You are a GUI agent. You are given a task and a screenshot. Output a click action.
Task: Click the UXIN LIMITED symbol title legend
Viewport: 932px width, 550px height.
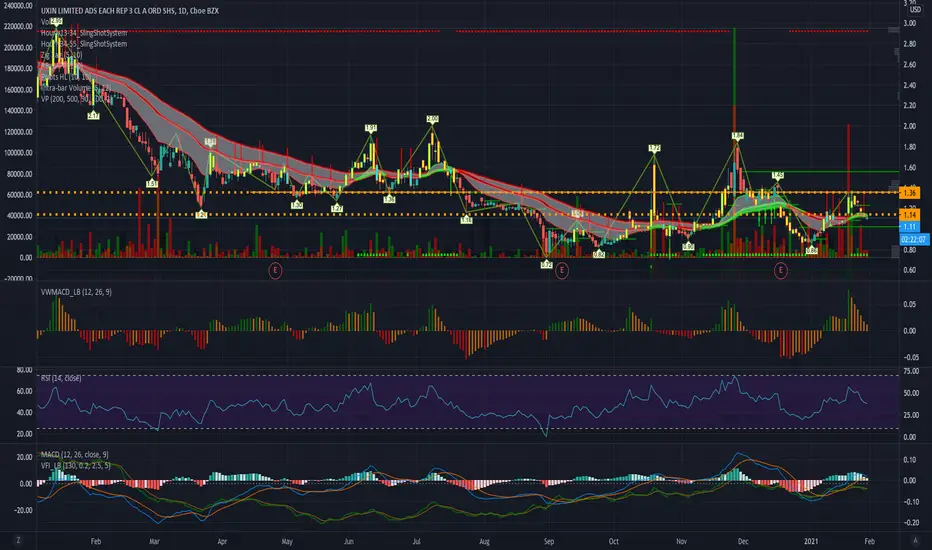point(130,11)
